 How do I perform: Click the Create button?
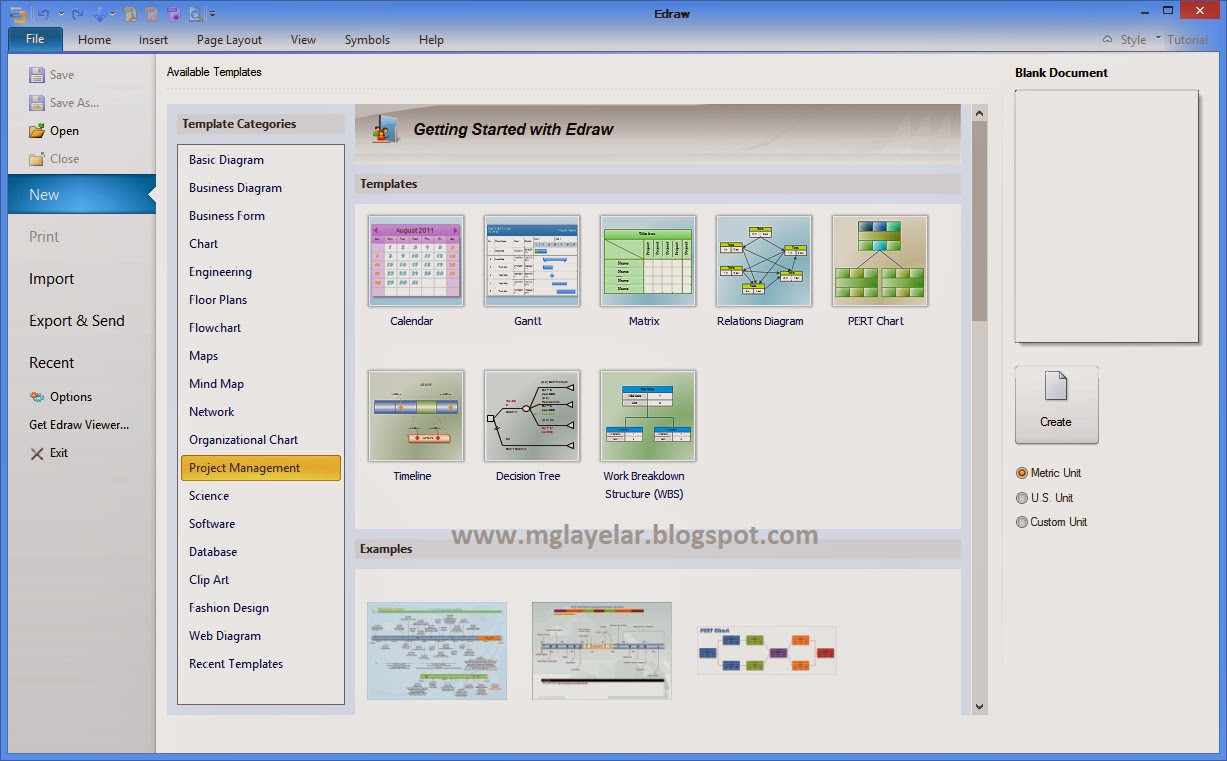[x=1056, y=405]
